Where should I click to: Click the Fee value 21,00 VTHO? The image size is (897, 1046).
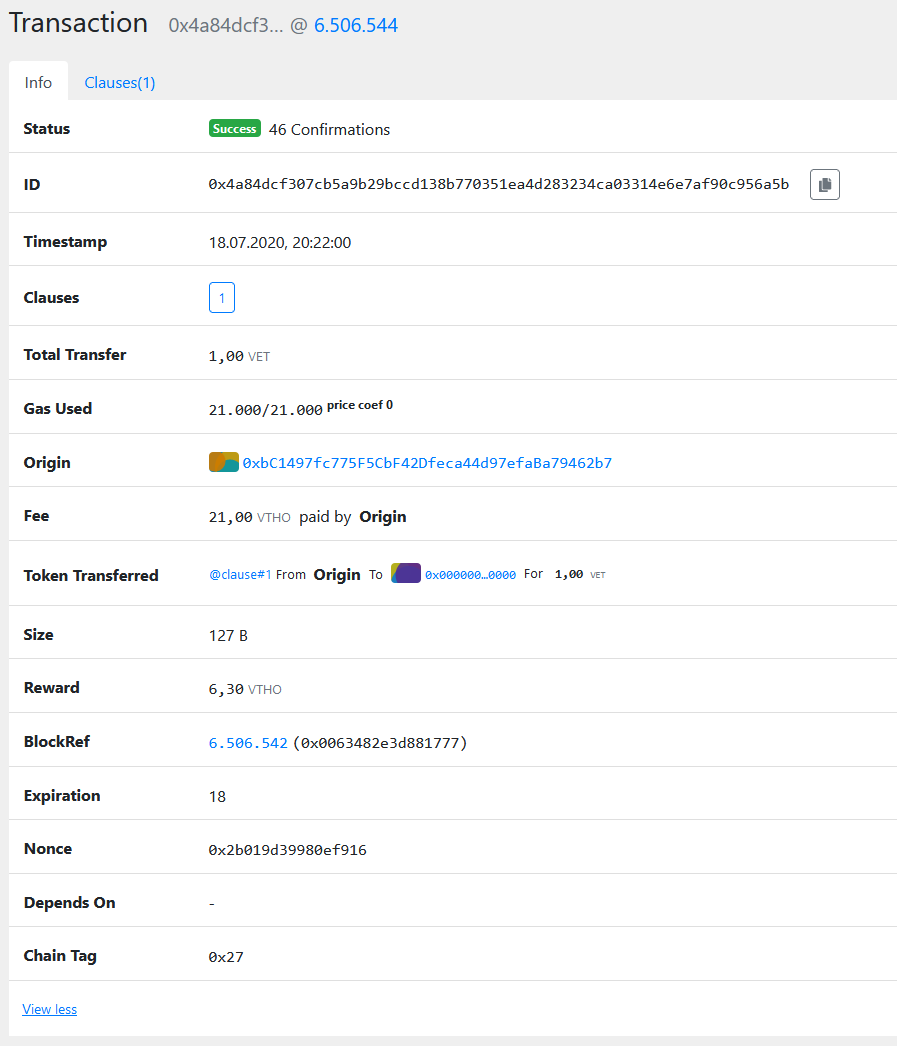click(x=249, y=517)
